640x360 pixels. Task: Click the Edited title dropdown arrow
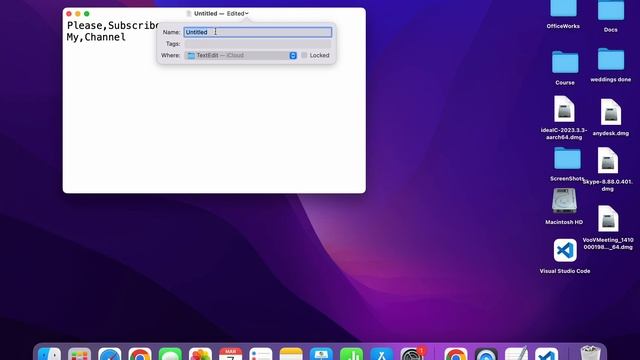click(x=247, y=13)
